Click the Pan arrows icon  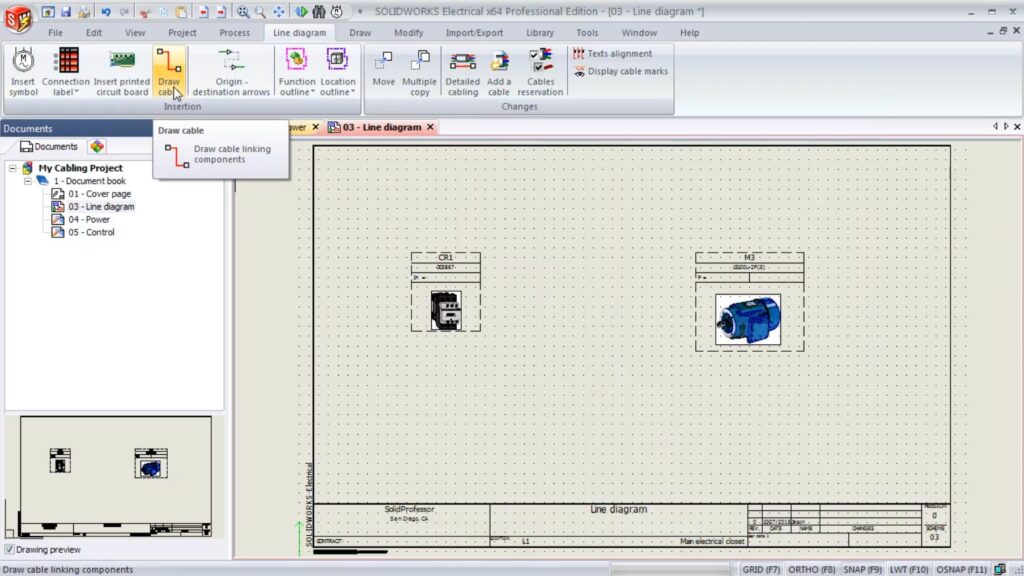279,12
